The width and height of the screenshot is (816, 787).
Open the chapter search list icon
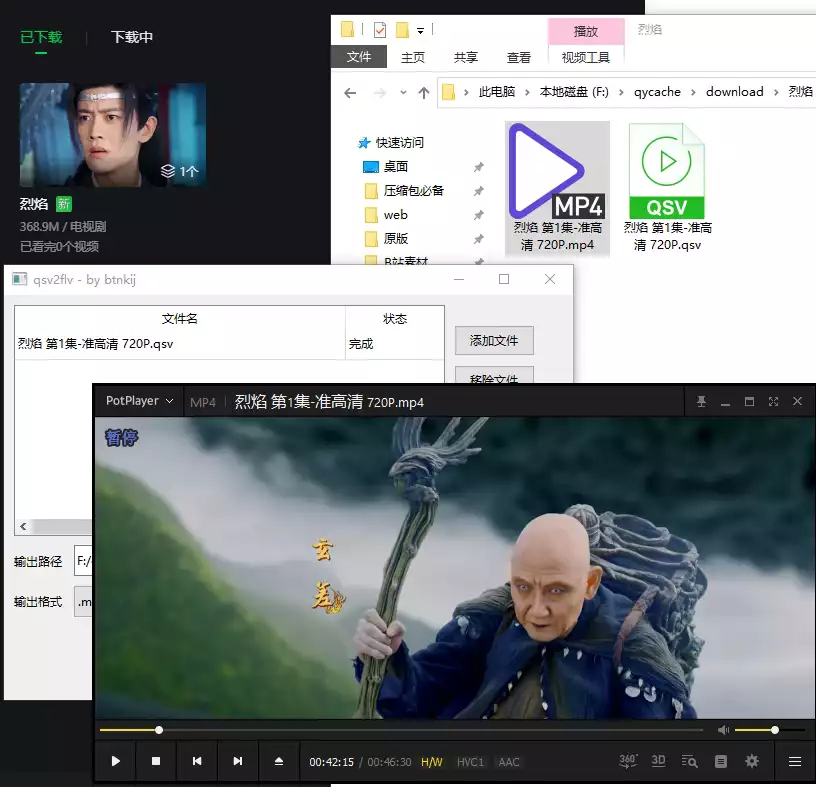[689, 761]
